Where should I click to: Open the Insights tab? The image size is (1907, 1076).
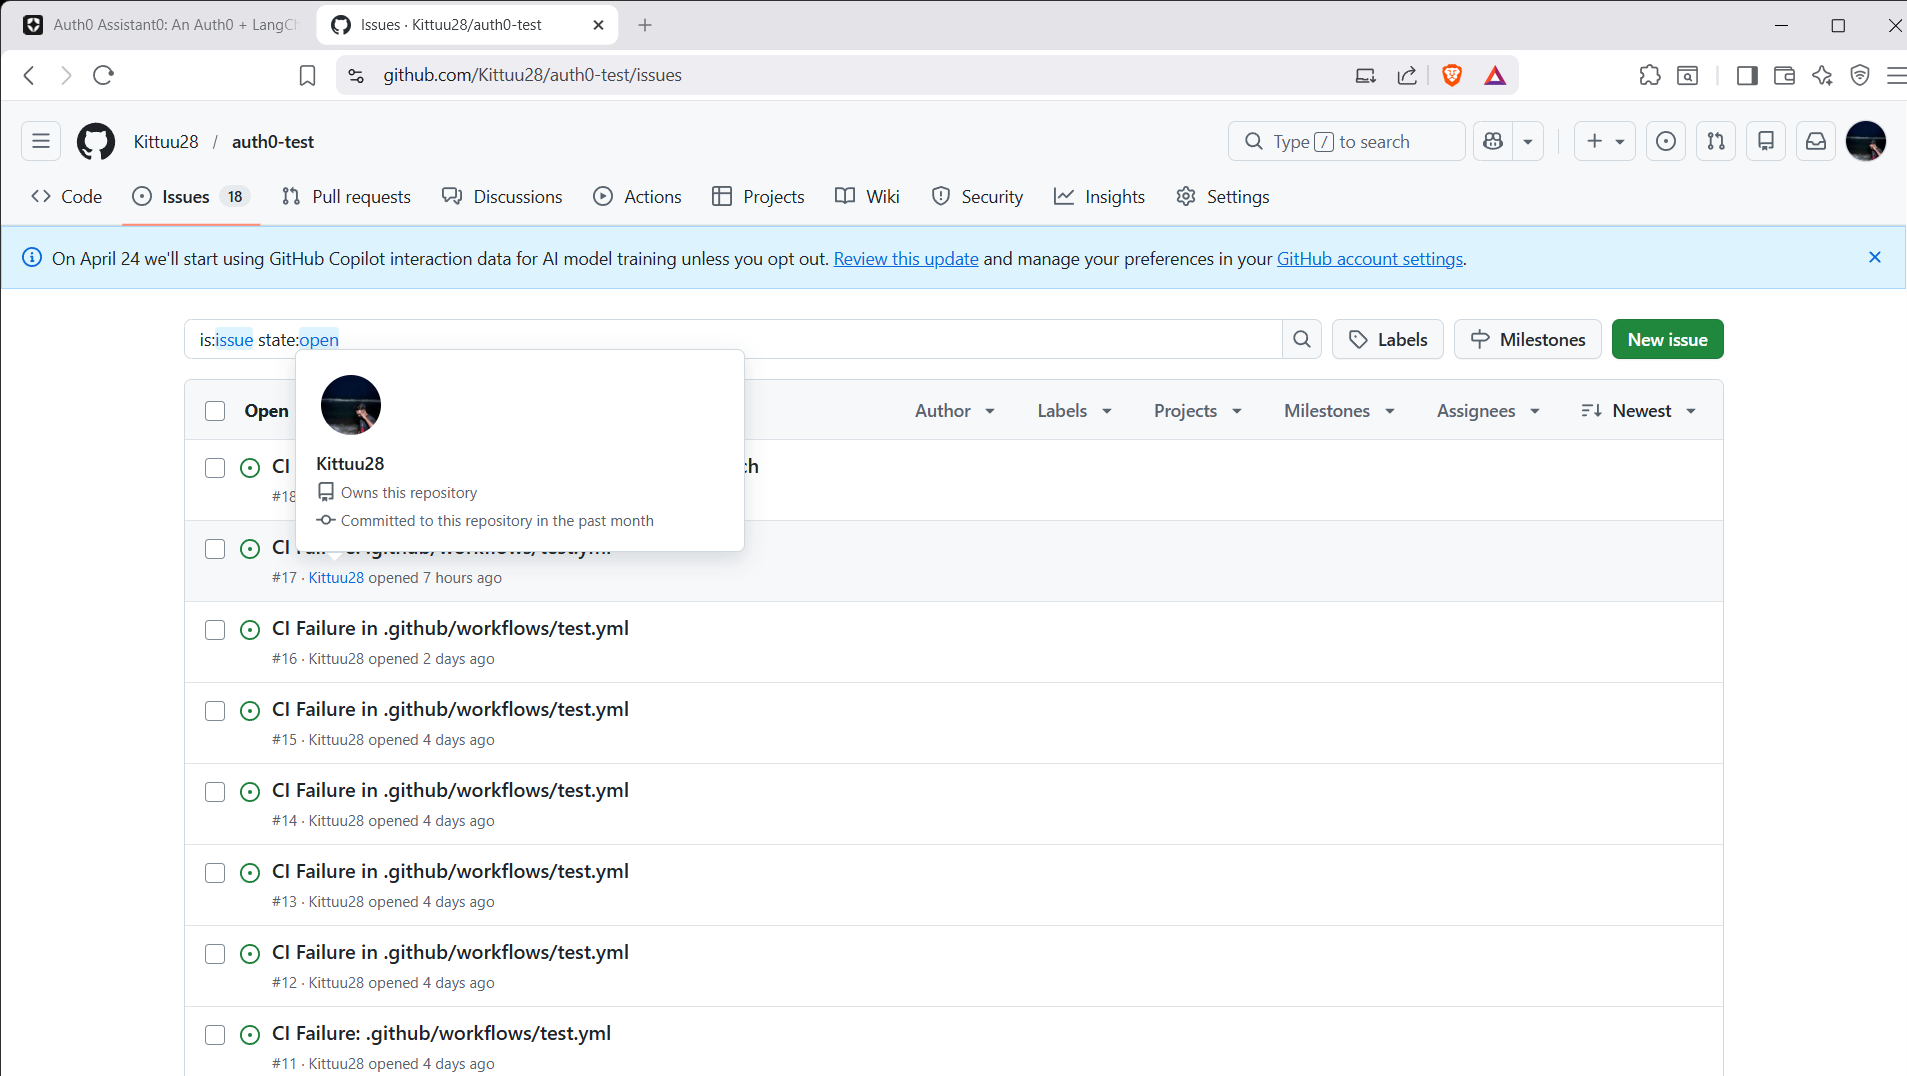[1100, 197]
